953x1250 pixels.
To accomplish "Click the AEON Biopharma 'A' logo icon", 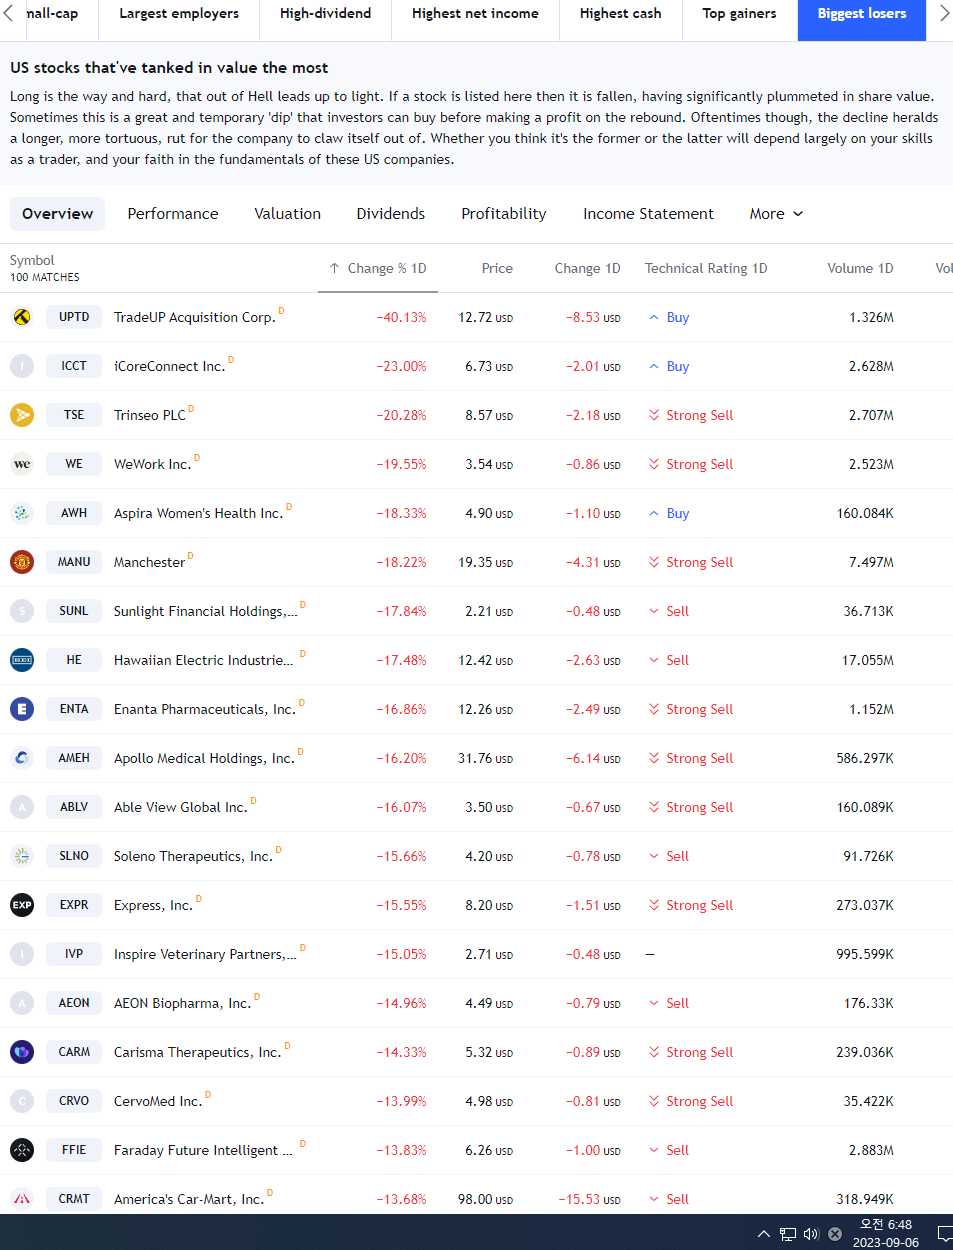I will coord(22,1003).
